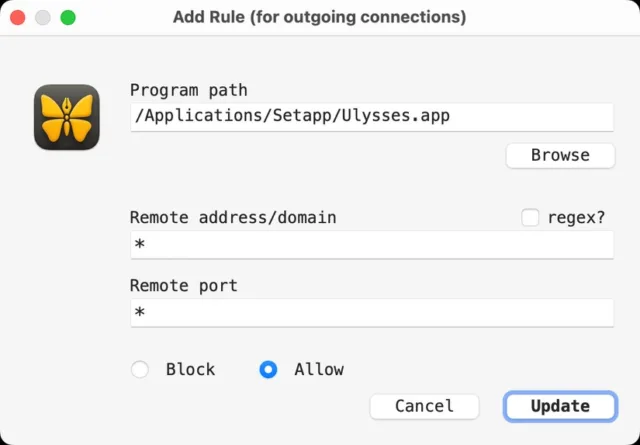Click the Update button
Viewport: 640px width, 445px height.
(560, 406)
